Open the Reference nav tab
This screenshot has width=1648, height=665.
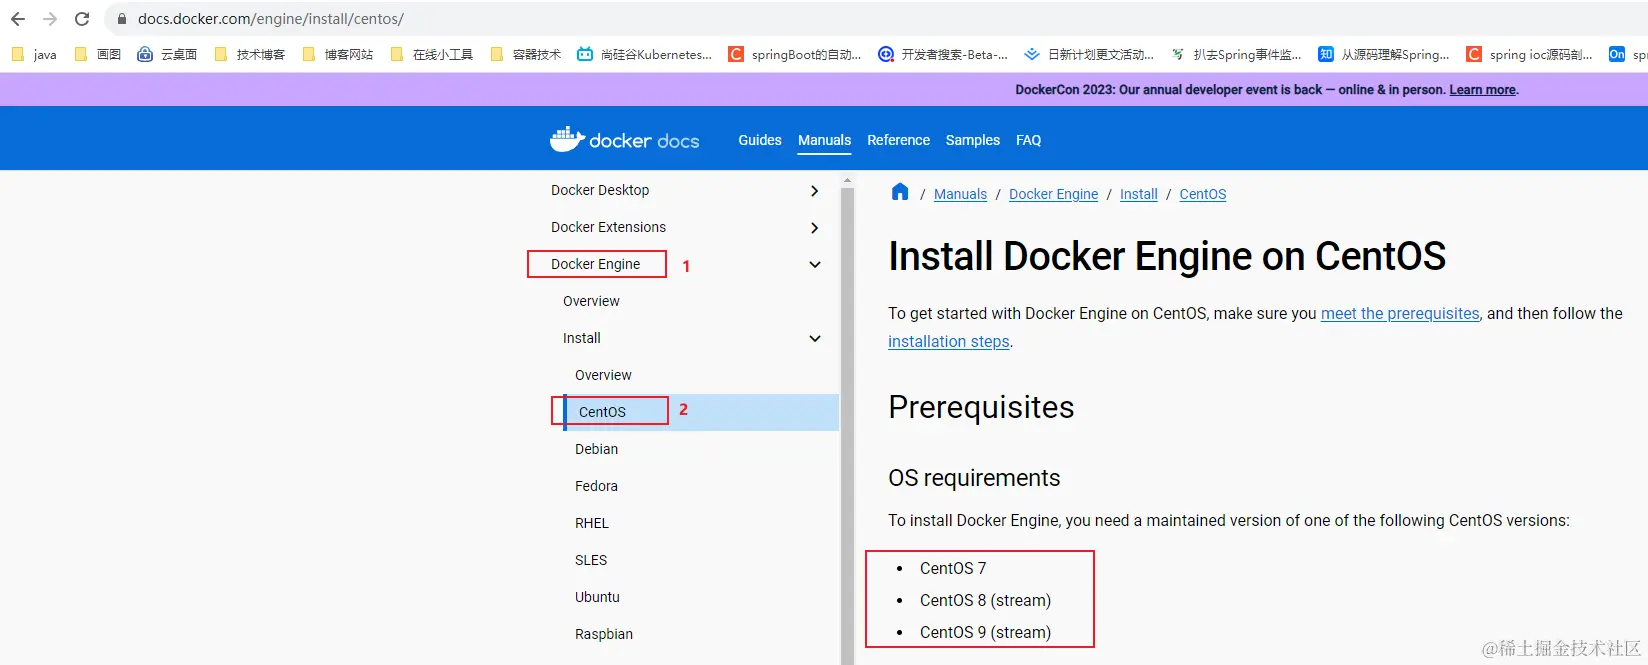898,140
